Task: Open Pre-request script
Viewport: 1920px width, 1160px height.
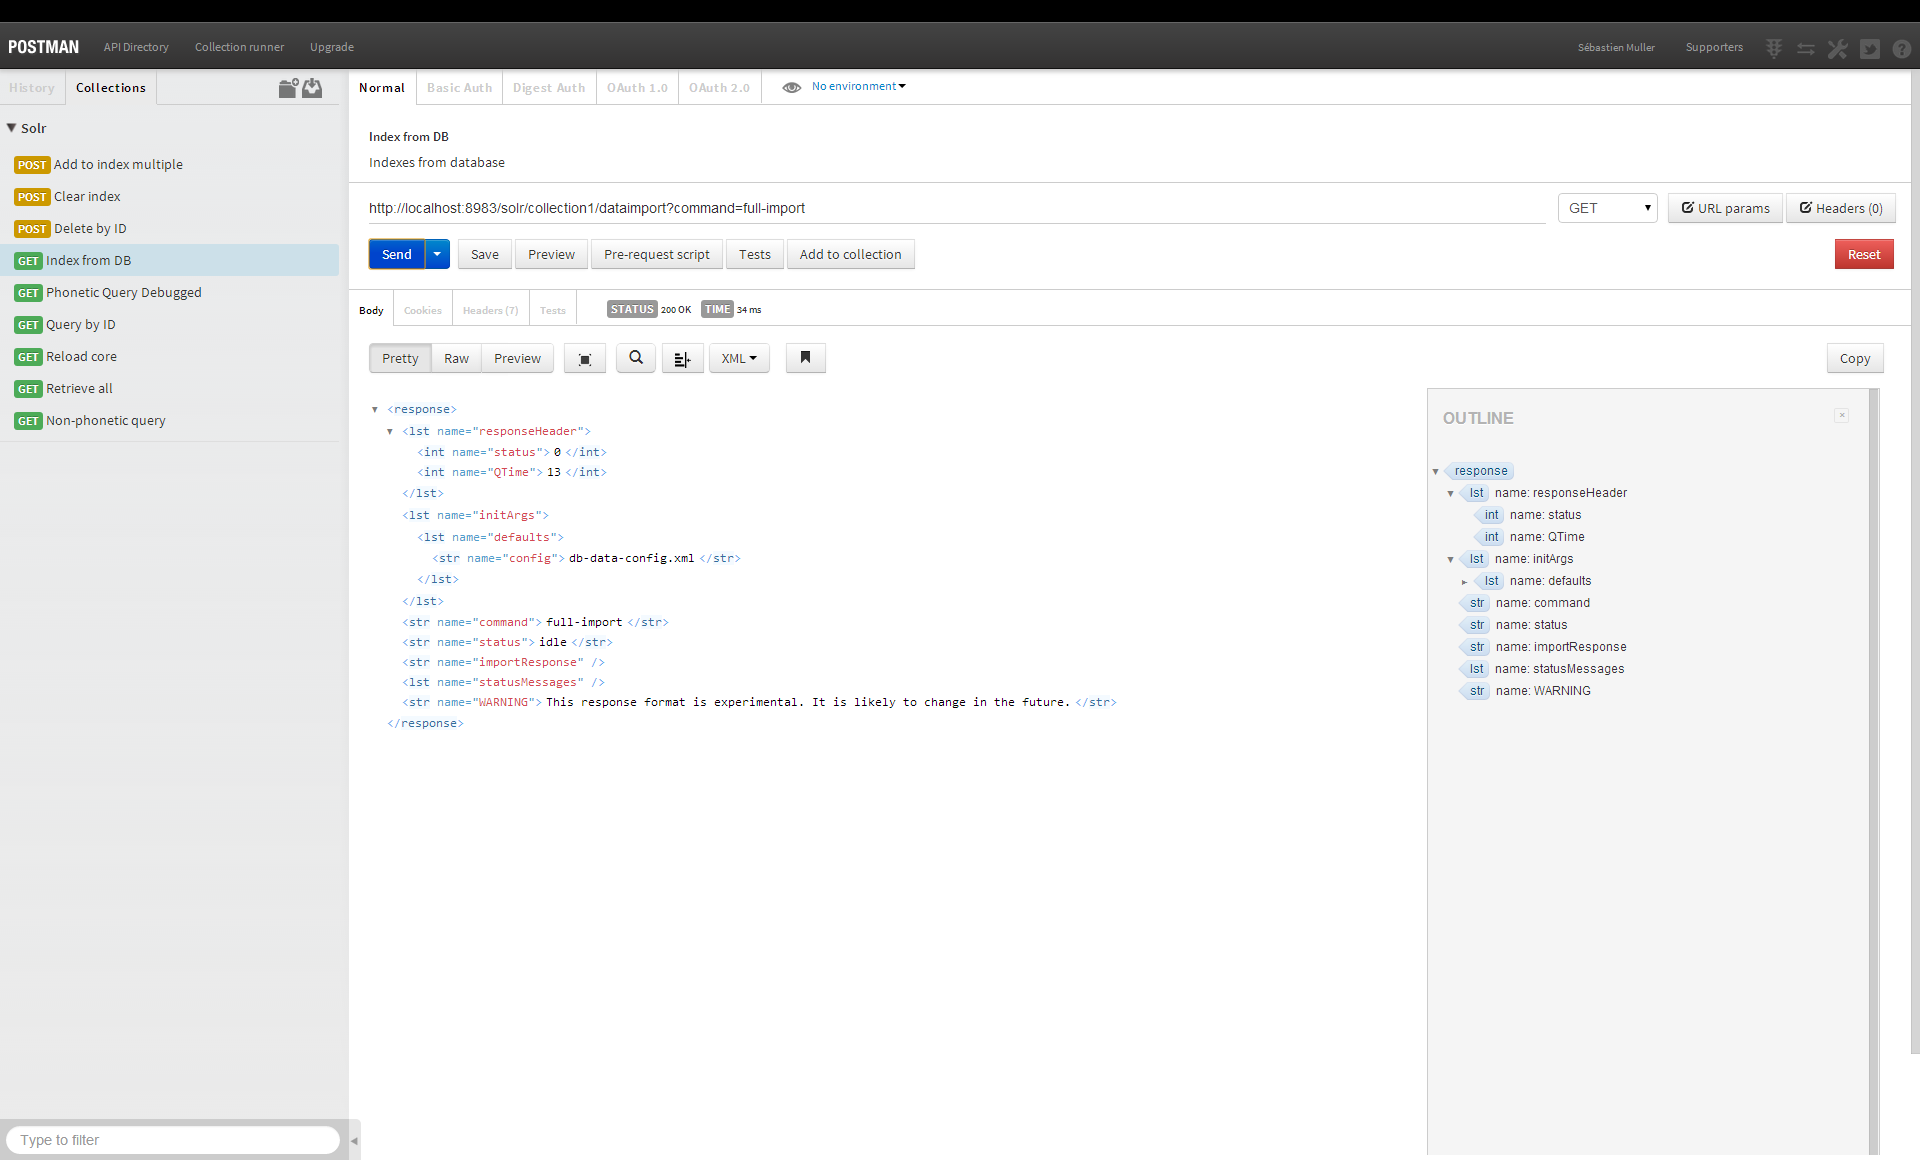Action: click(x=657, y=254)
